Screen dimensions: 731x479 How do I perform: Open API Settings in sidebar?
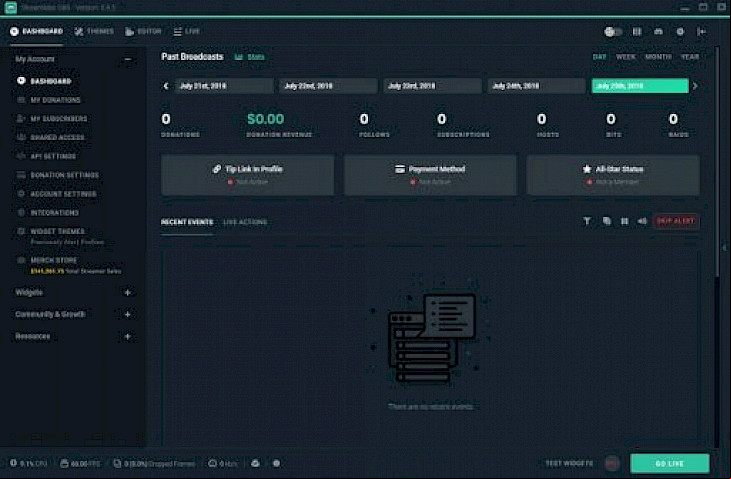pos(53,156)
